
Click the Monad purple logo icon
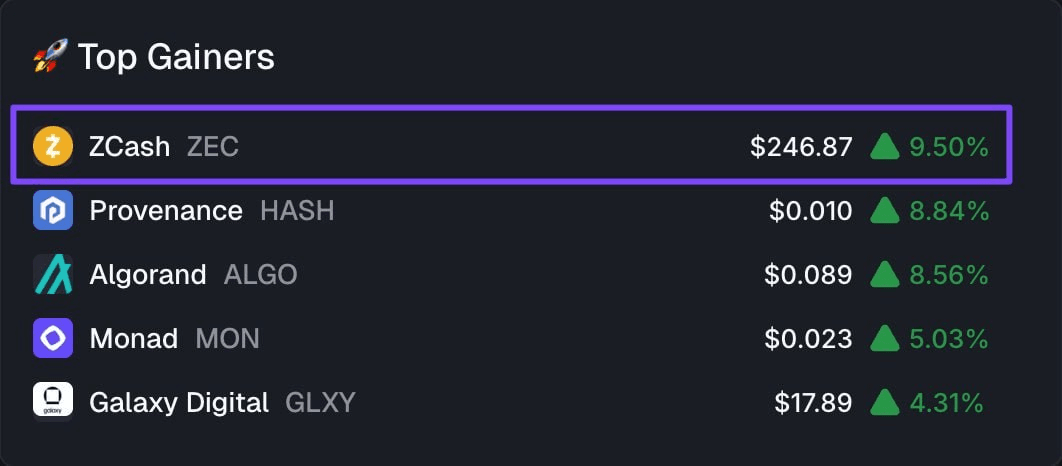(53, 339)
